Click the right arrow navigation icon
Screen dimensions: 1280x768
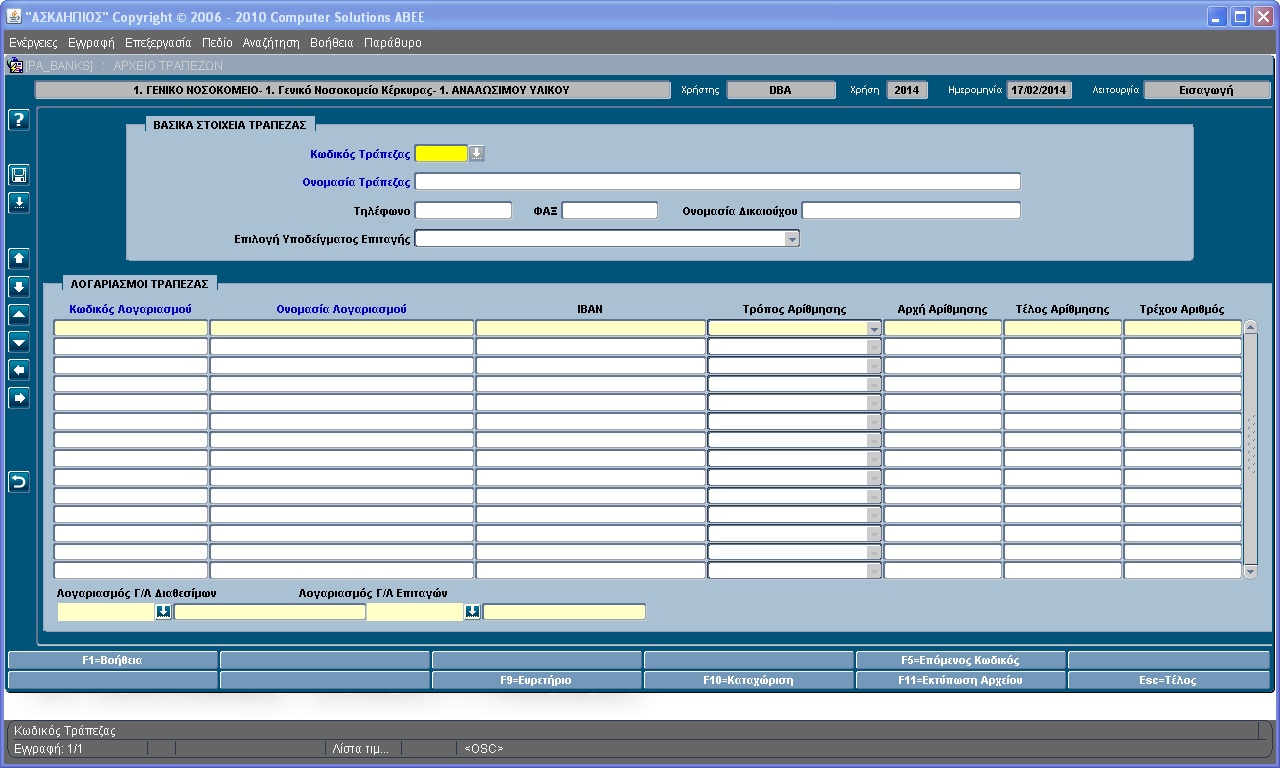click(19, 398)
